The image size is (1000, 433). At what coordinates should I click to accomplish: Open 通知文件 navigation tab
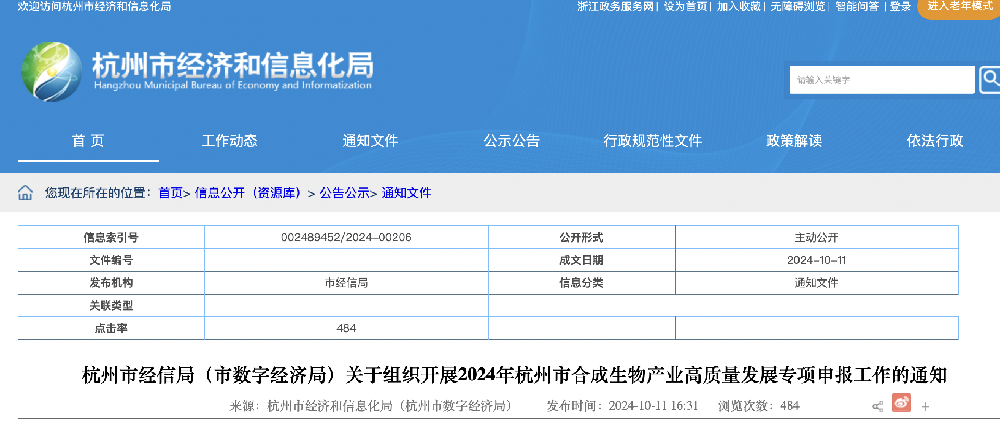(371, 141)
